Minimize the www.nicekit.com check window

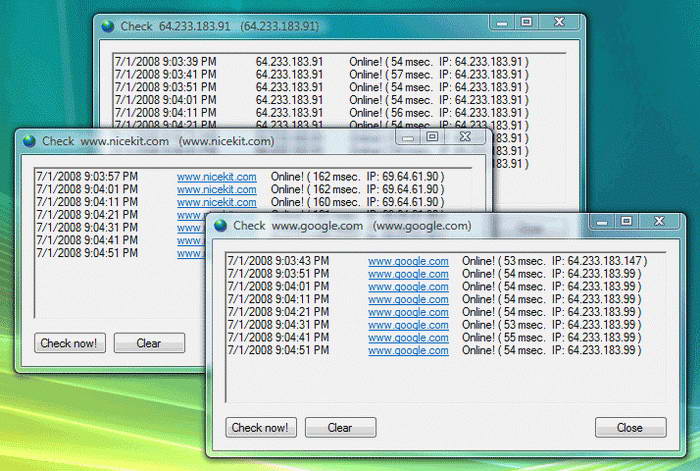point(409,136)
